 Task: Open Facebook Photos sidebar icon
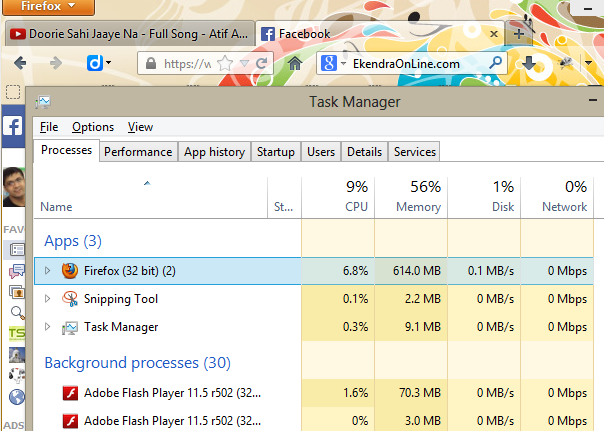pyautogui.click(x=17, y=292)
